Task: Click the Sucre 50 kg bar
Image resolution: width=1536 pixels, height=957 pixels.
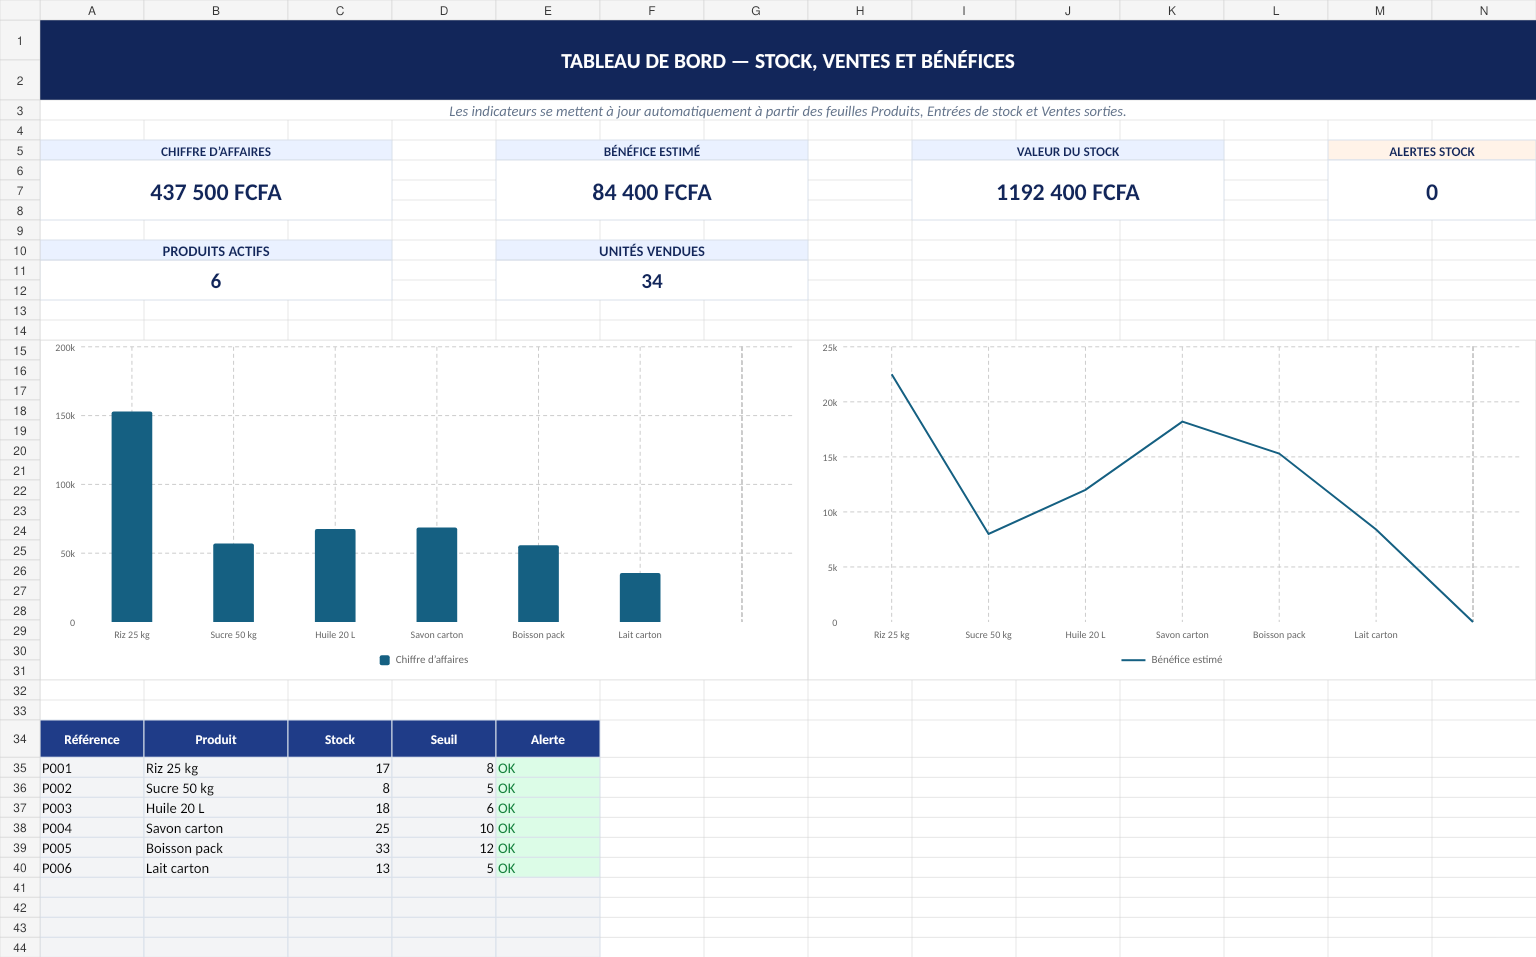Action: pyautogui.click(x=233, y=583)
